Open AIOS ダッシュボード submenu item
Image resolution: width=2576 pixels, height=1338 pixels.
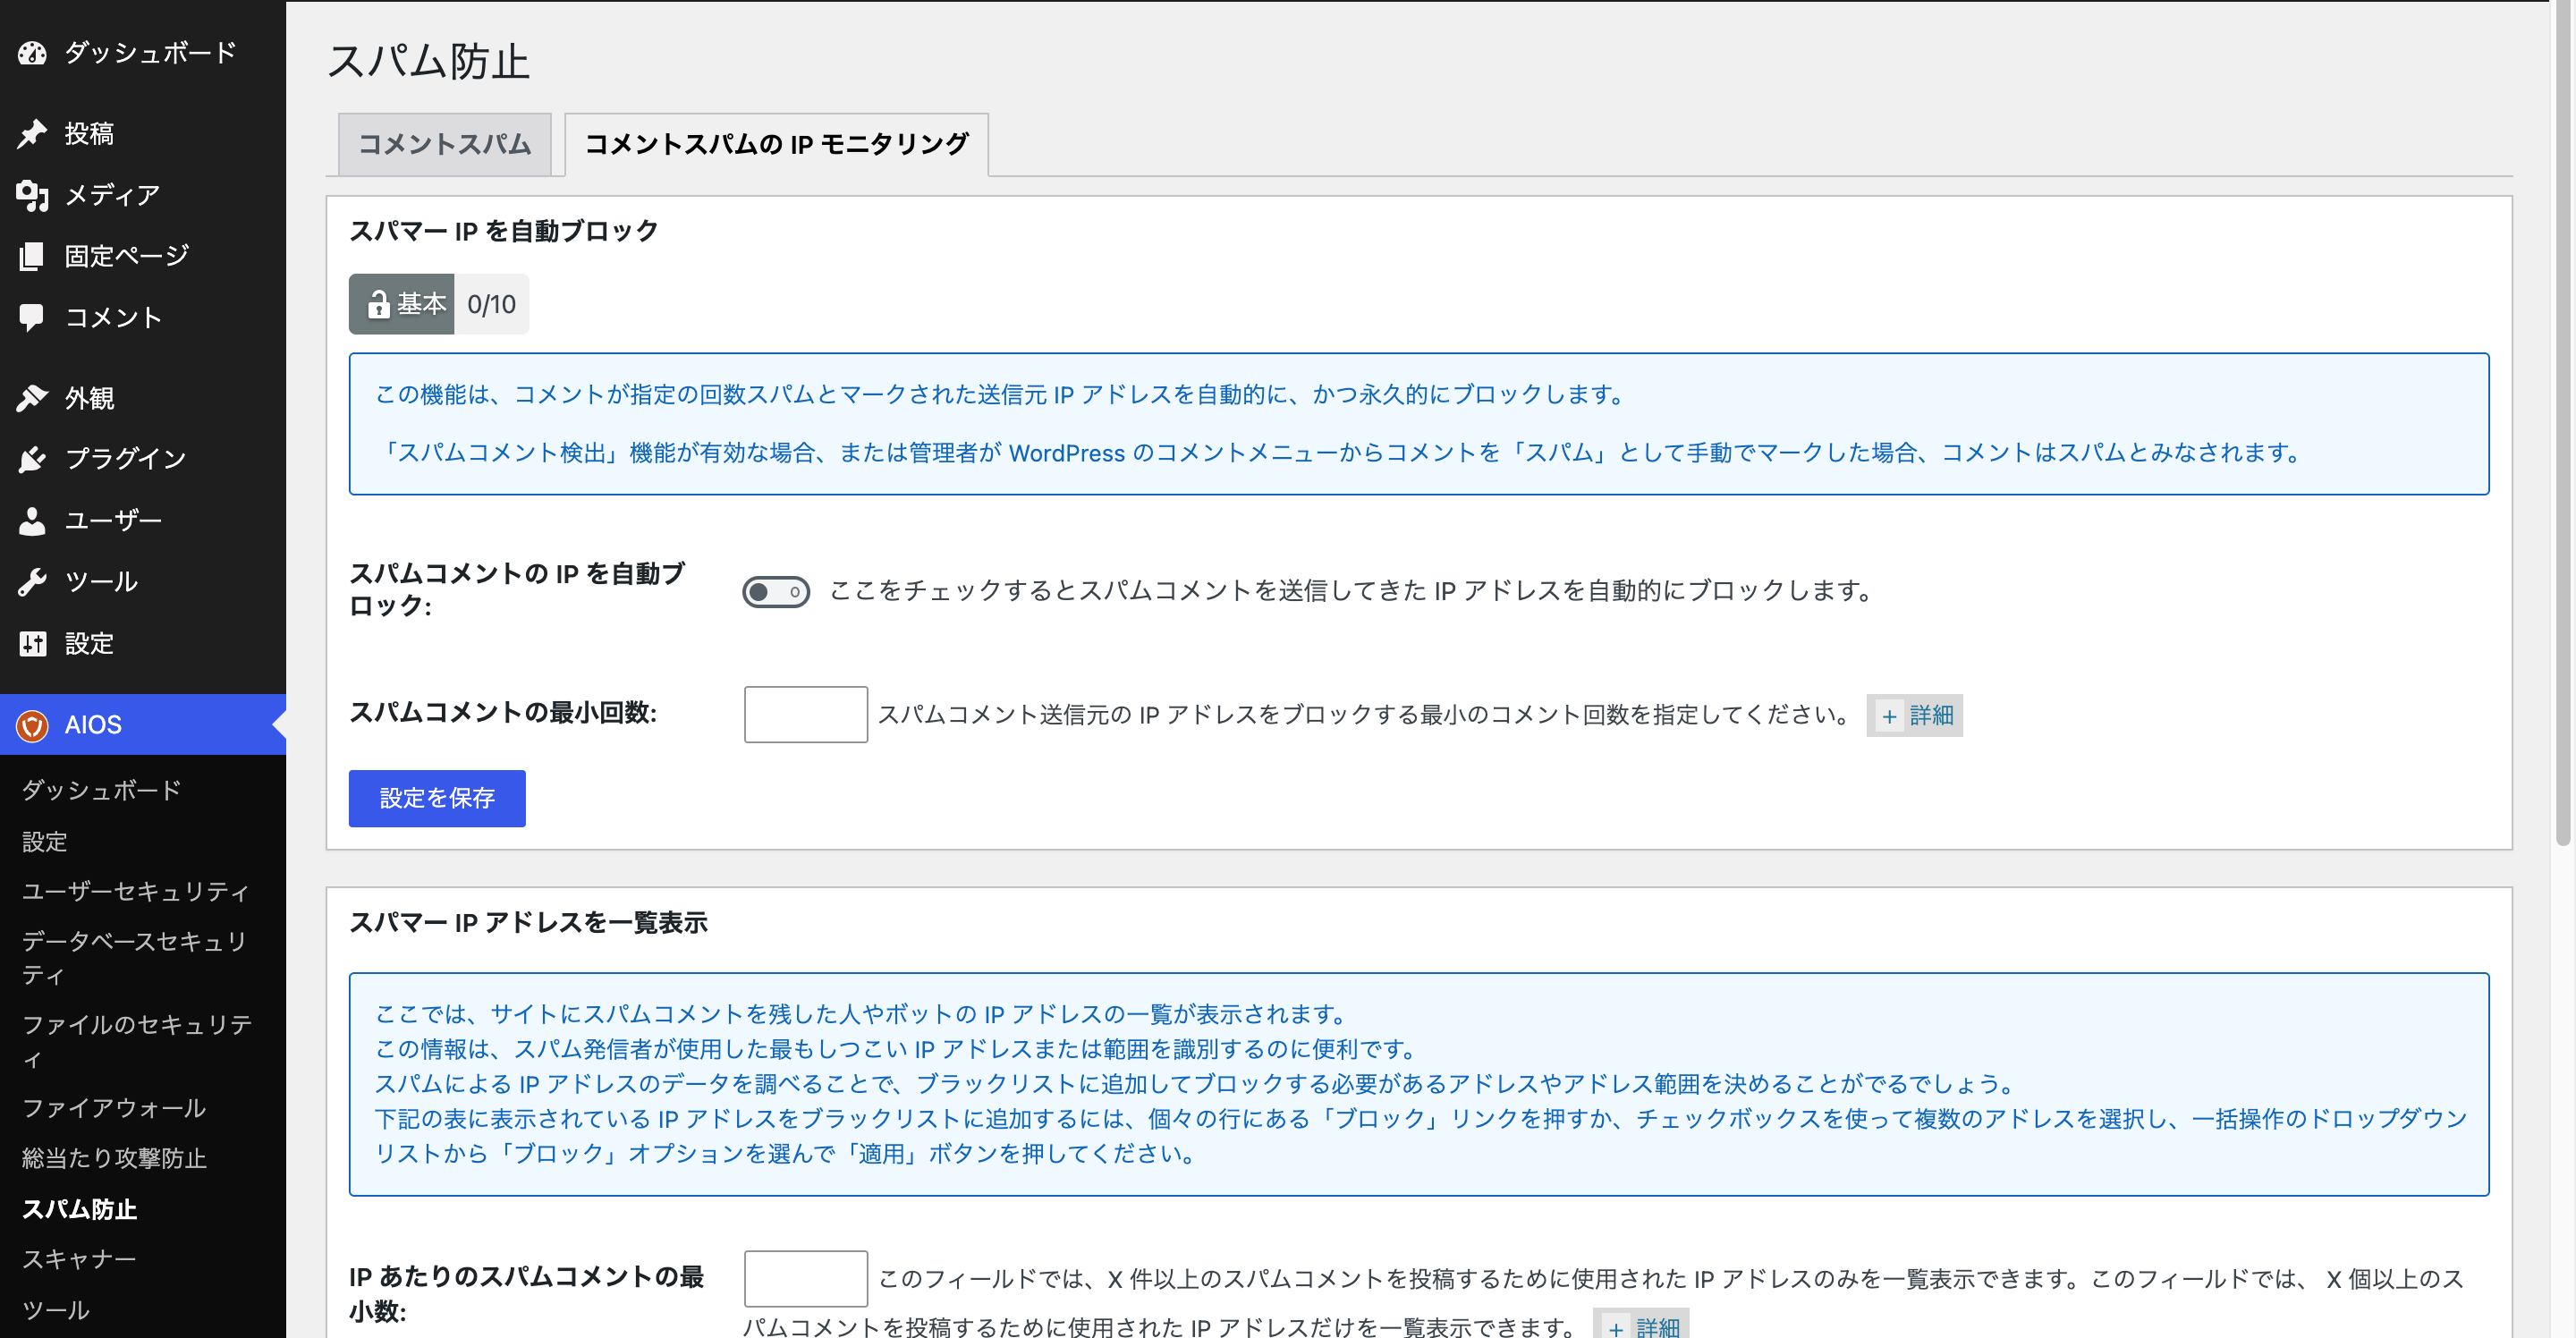[x=101, y=790]
